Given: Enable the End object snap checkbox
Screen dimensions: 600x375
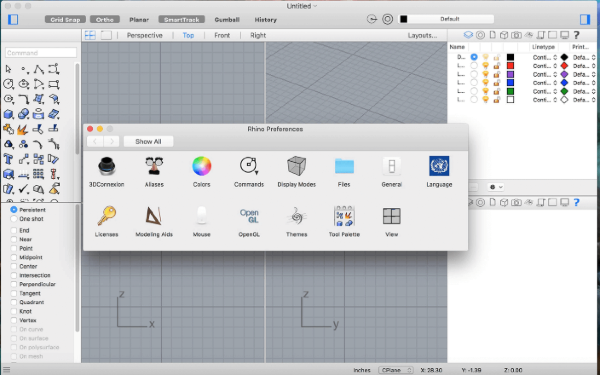Looking at the screenshot, I should [14, 230].
